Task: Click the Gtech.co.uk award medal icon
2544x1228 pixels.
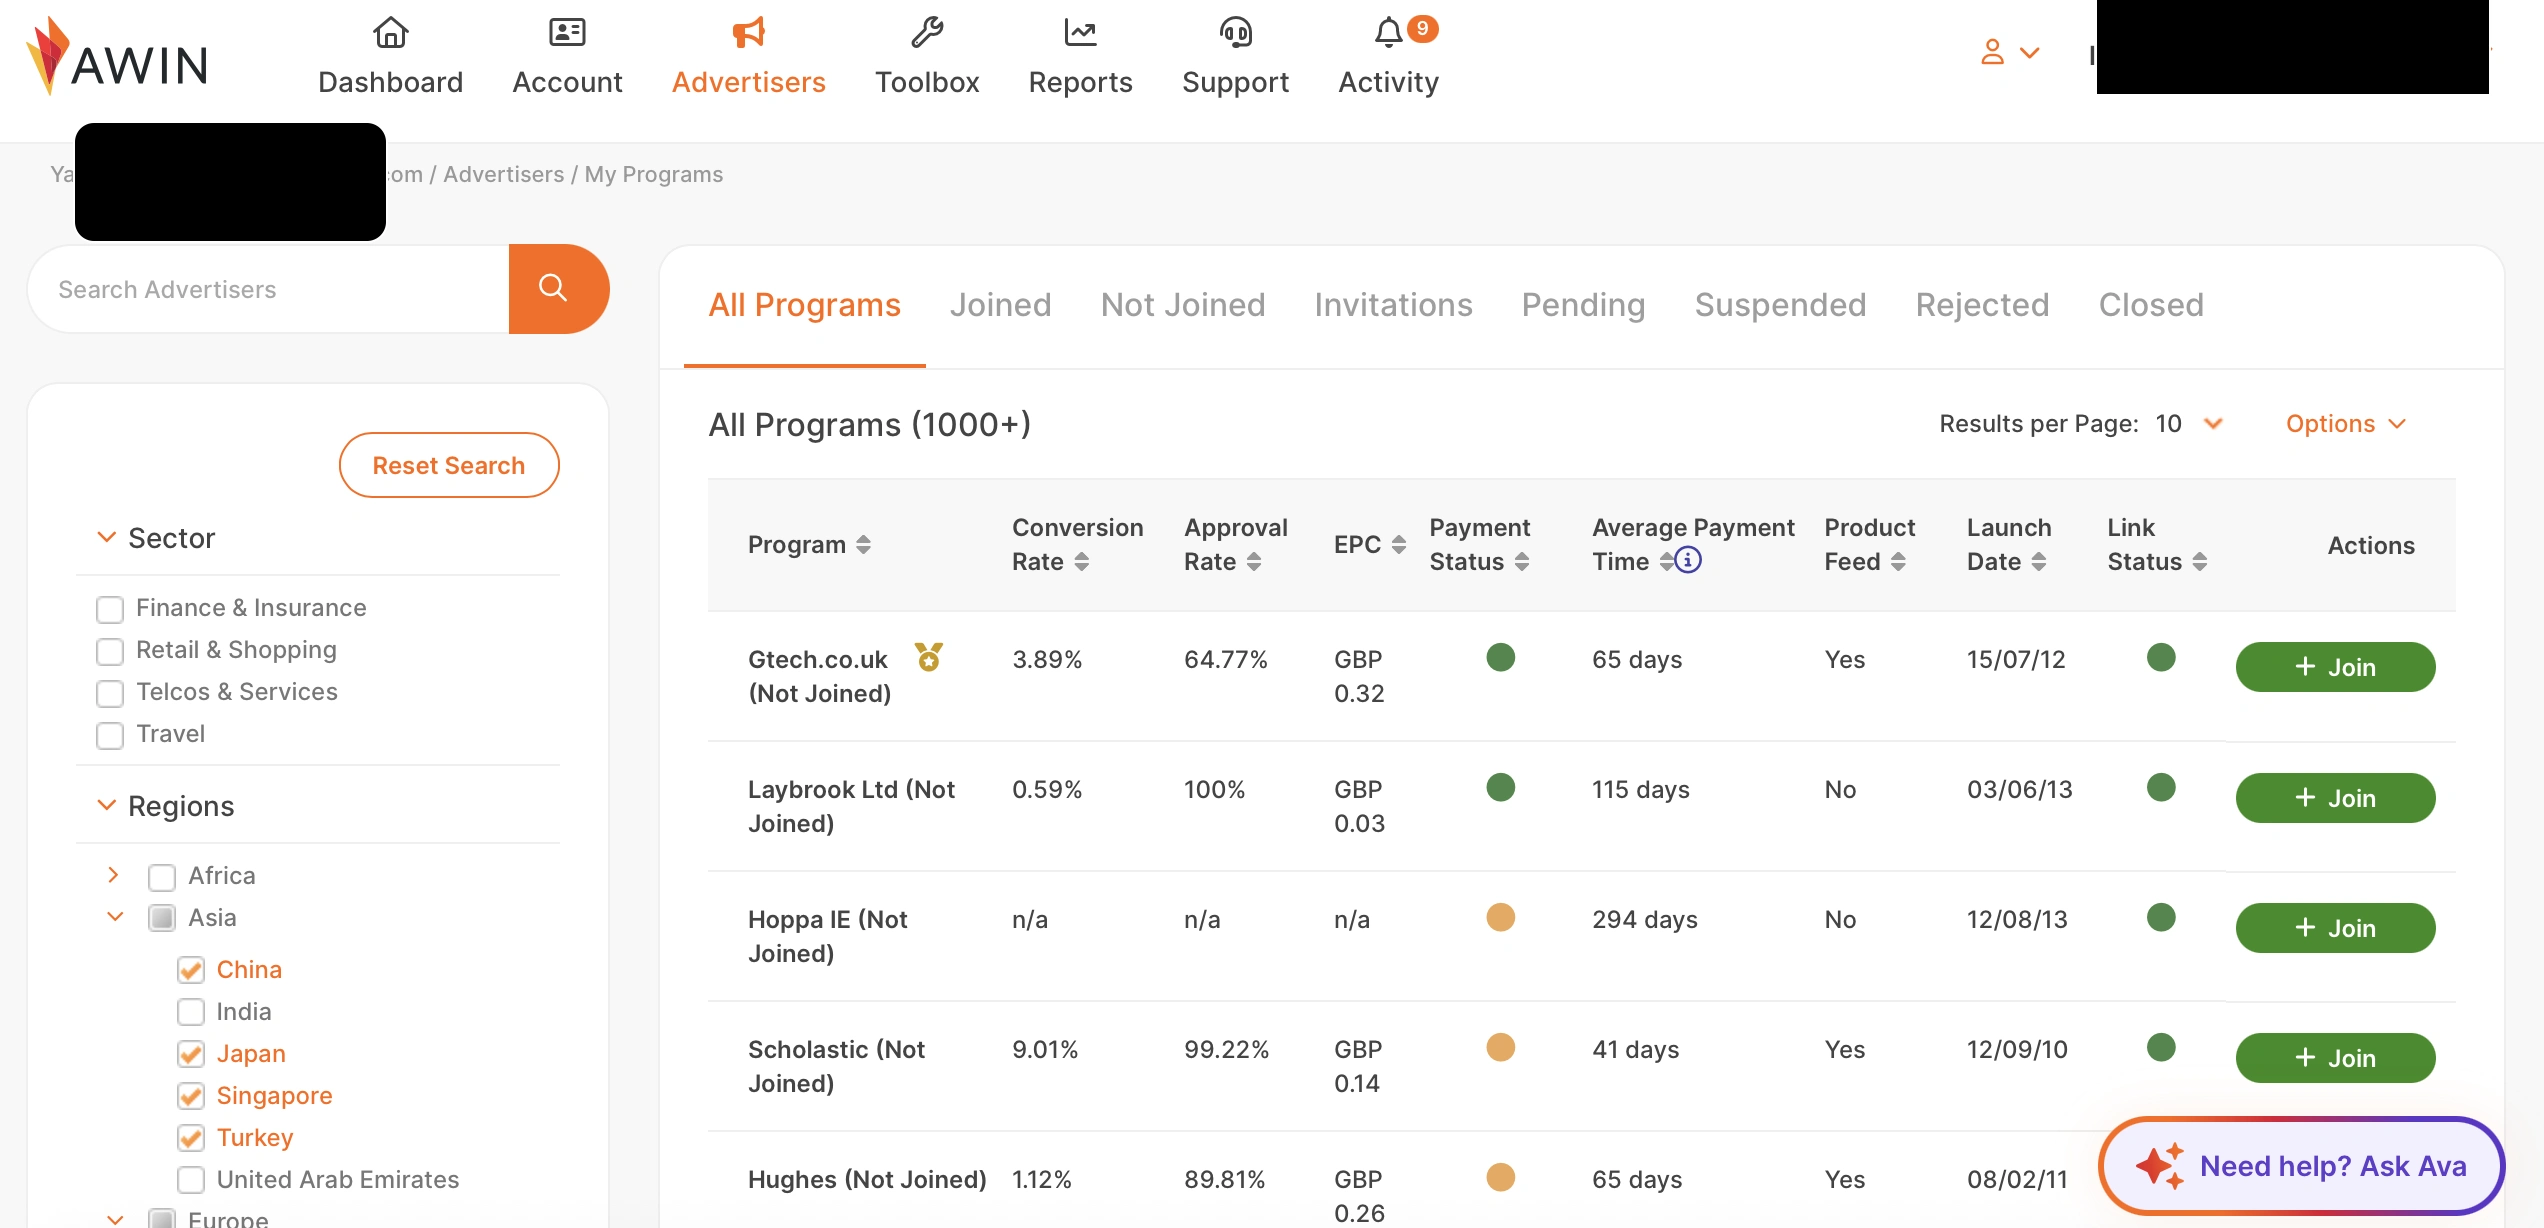Action: tap(928, 657)
